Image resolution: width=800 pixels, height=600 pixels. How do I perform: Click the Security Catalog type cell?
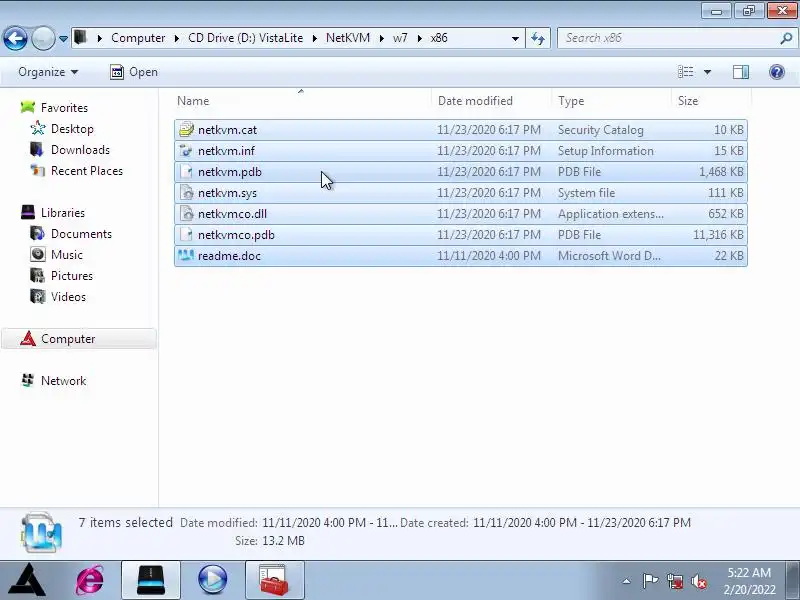(601, 130)
